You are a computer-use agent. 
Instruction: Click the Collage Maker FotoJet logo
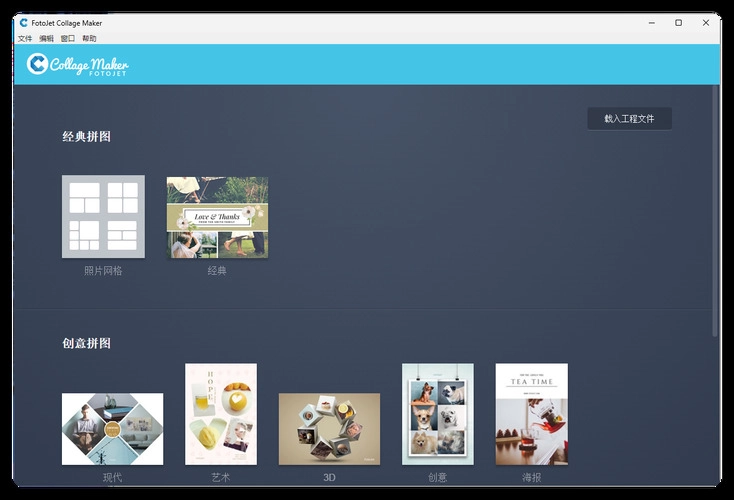tap(78, 65)
